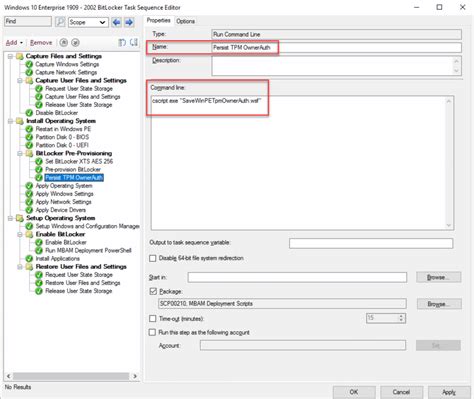474x399 pixels.
Task: Click the Apply button
Action: (449, 392)
